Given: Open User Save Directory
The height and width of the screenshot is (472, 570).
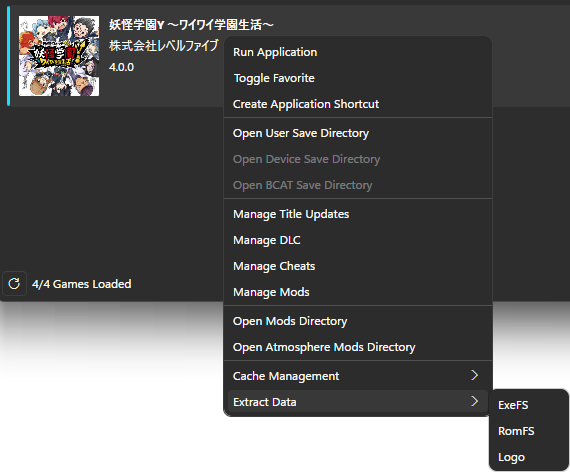Looking at the screenshot, I should (x=358, y=133).
